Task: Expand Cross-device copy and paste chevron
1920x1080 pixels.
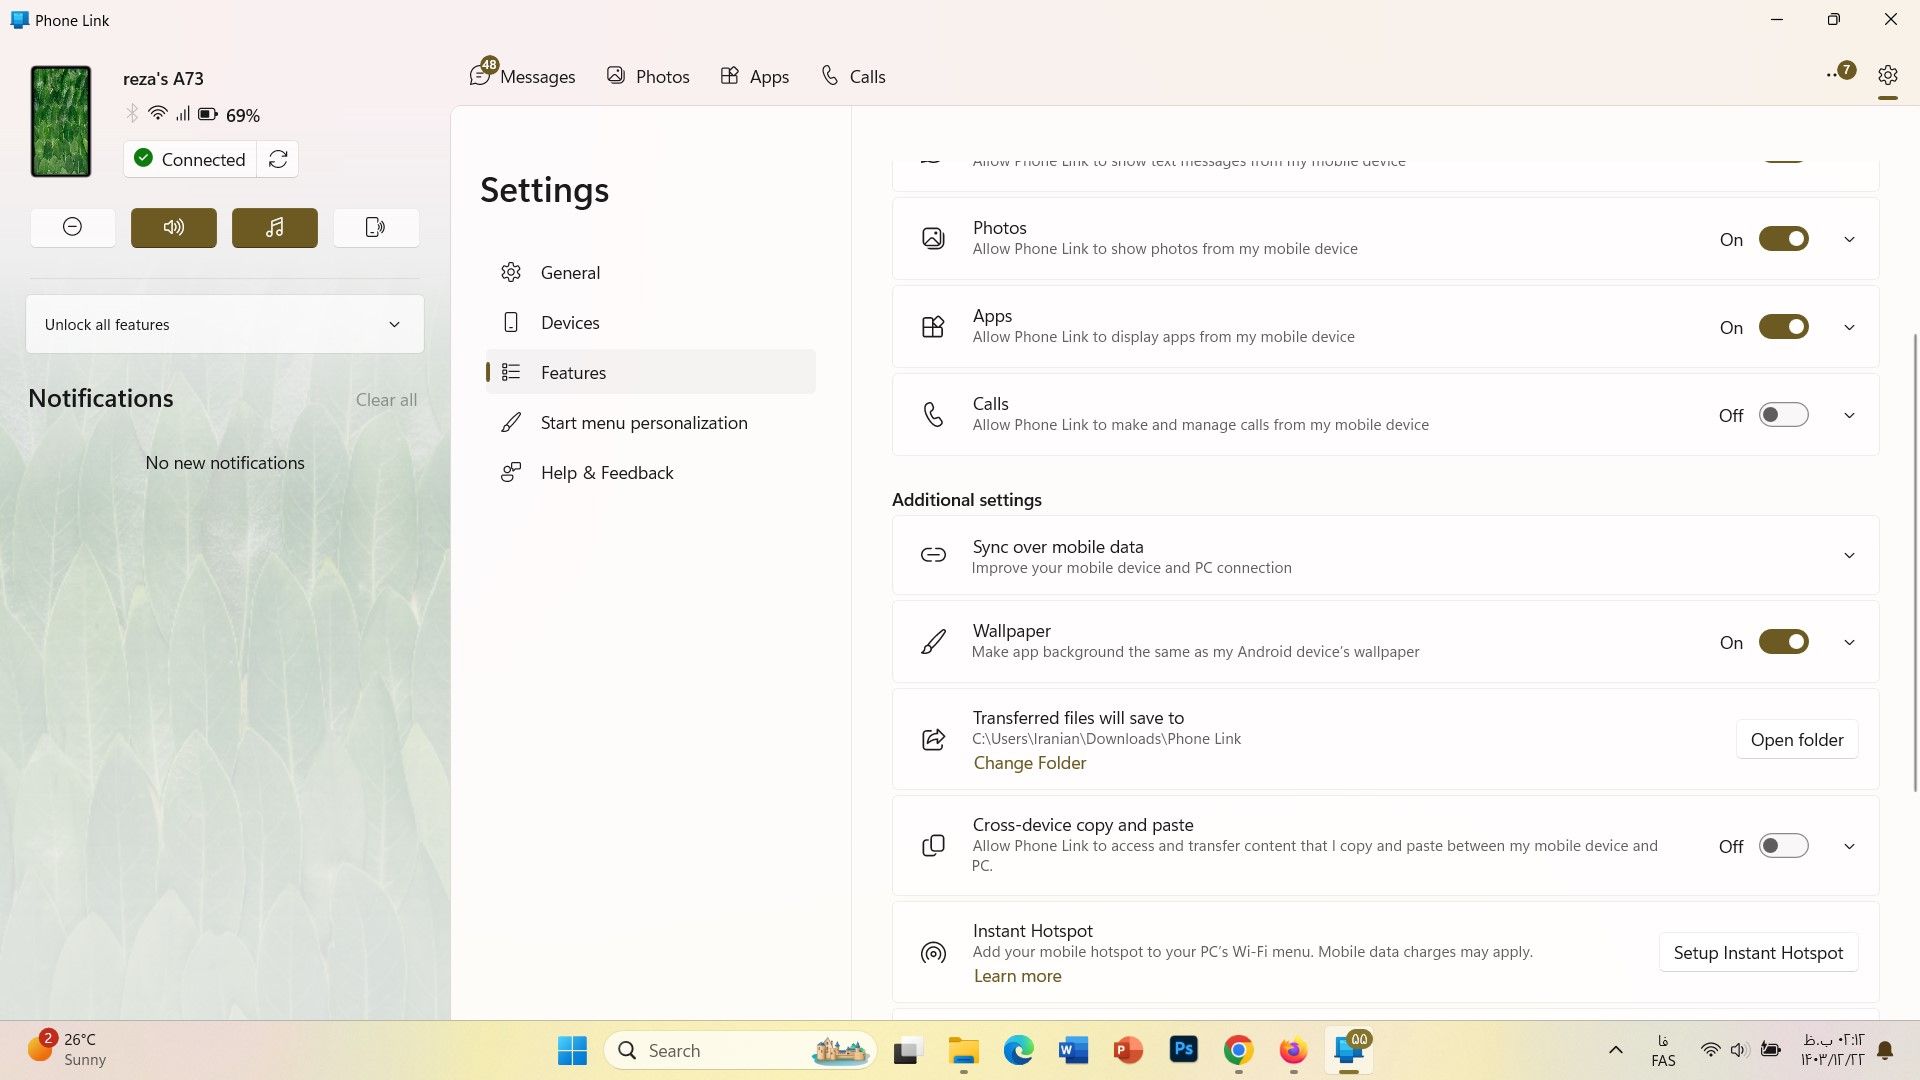Action: pyautogui.click(x=1849, y=846)
